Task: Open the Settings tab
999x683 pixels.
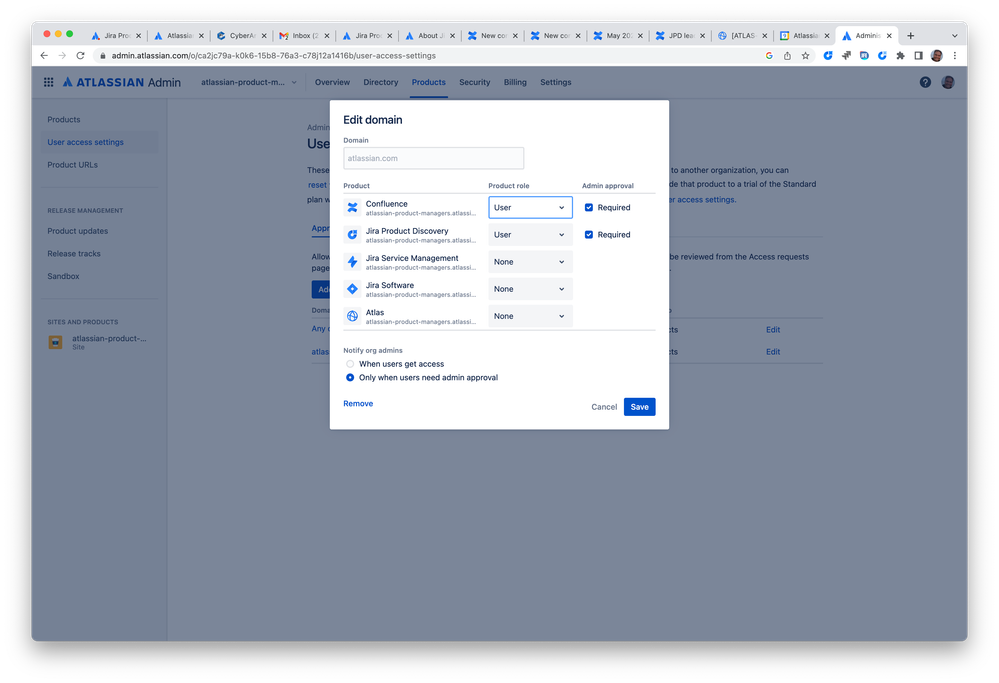Action: click(x=556, y=82)
